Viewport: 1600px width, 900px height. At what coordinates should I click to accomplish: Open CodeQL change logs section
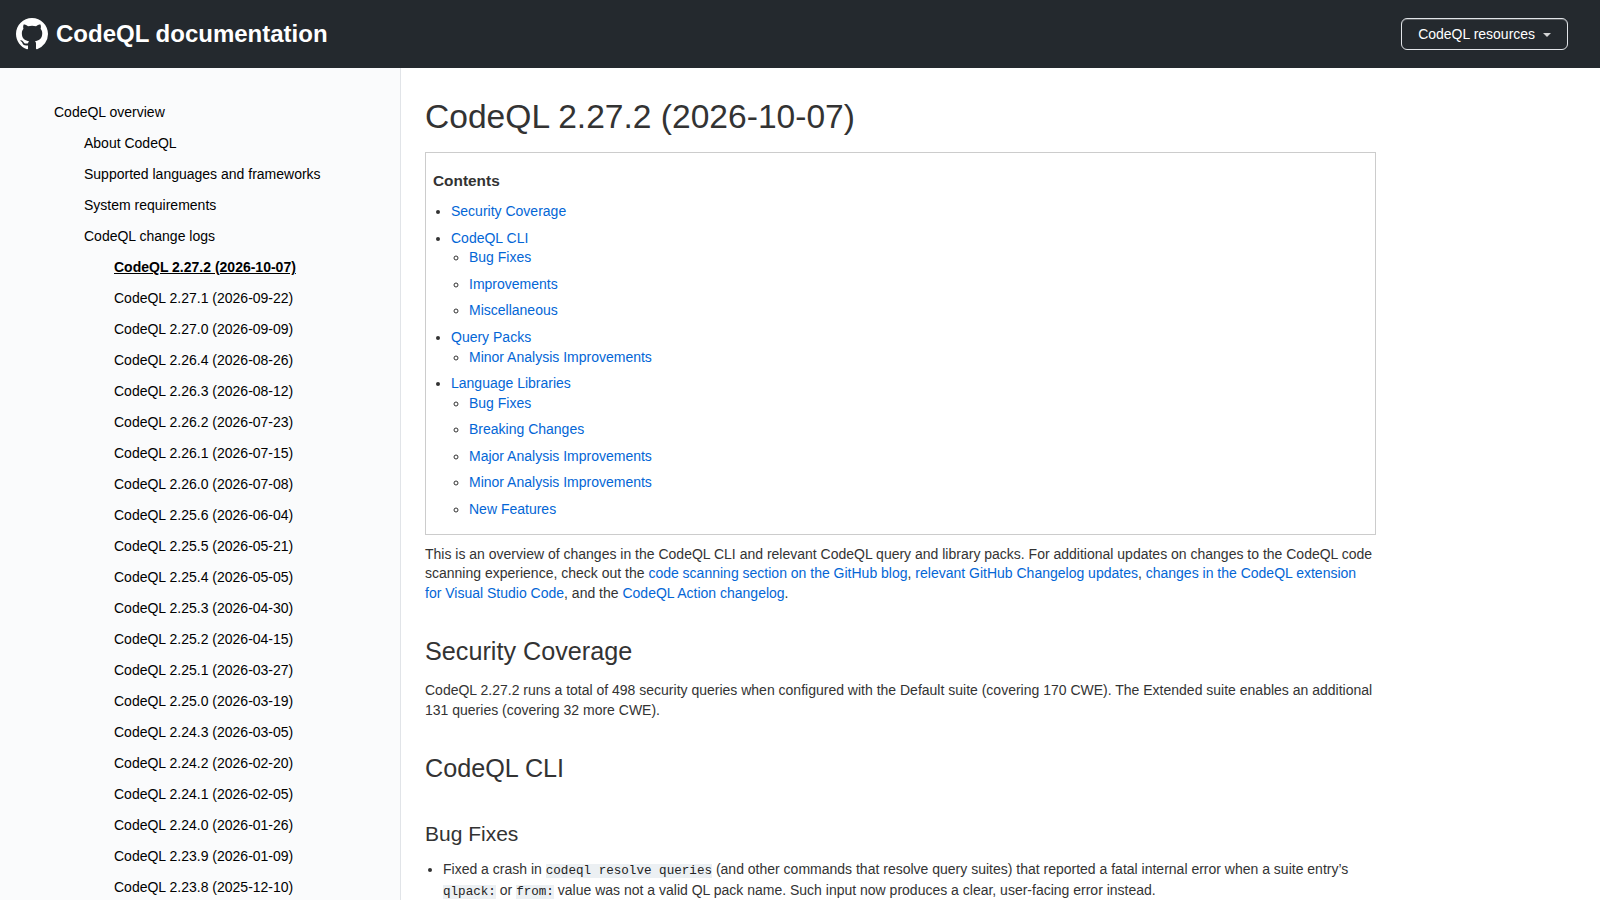click(149, 236)
